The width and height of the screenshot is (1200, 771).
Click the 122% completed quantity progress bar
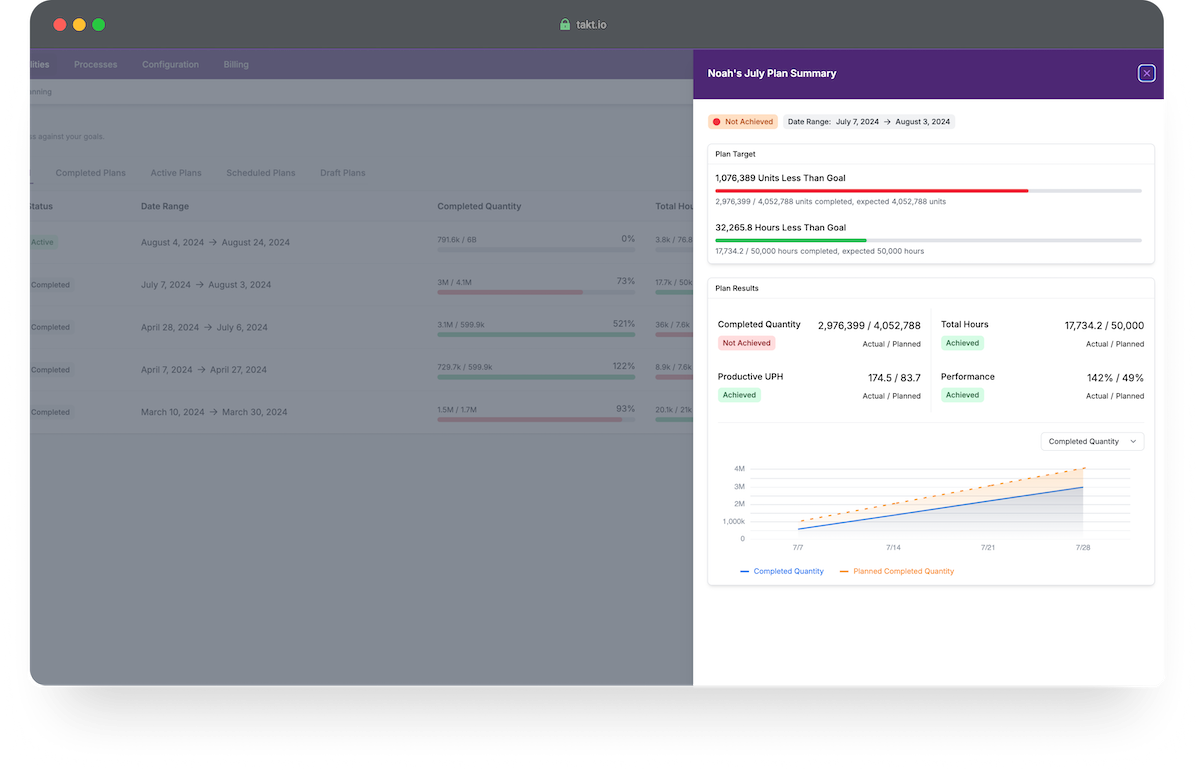tap(536, 377)
